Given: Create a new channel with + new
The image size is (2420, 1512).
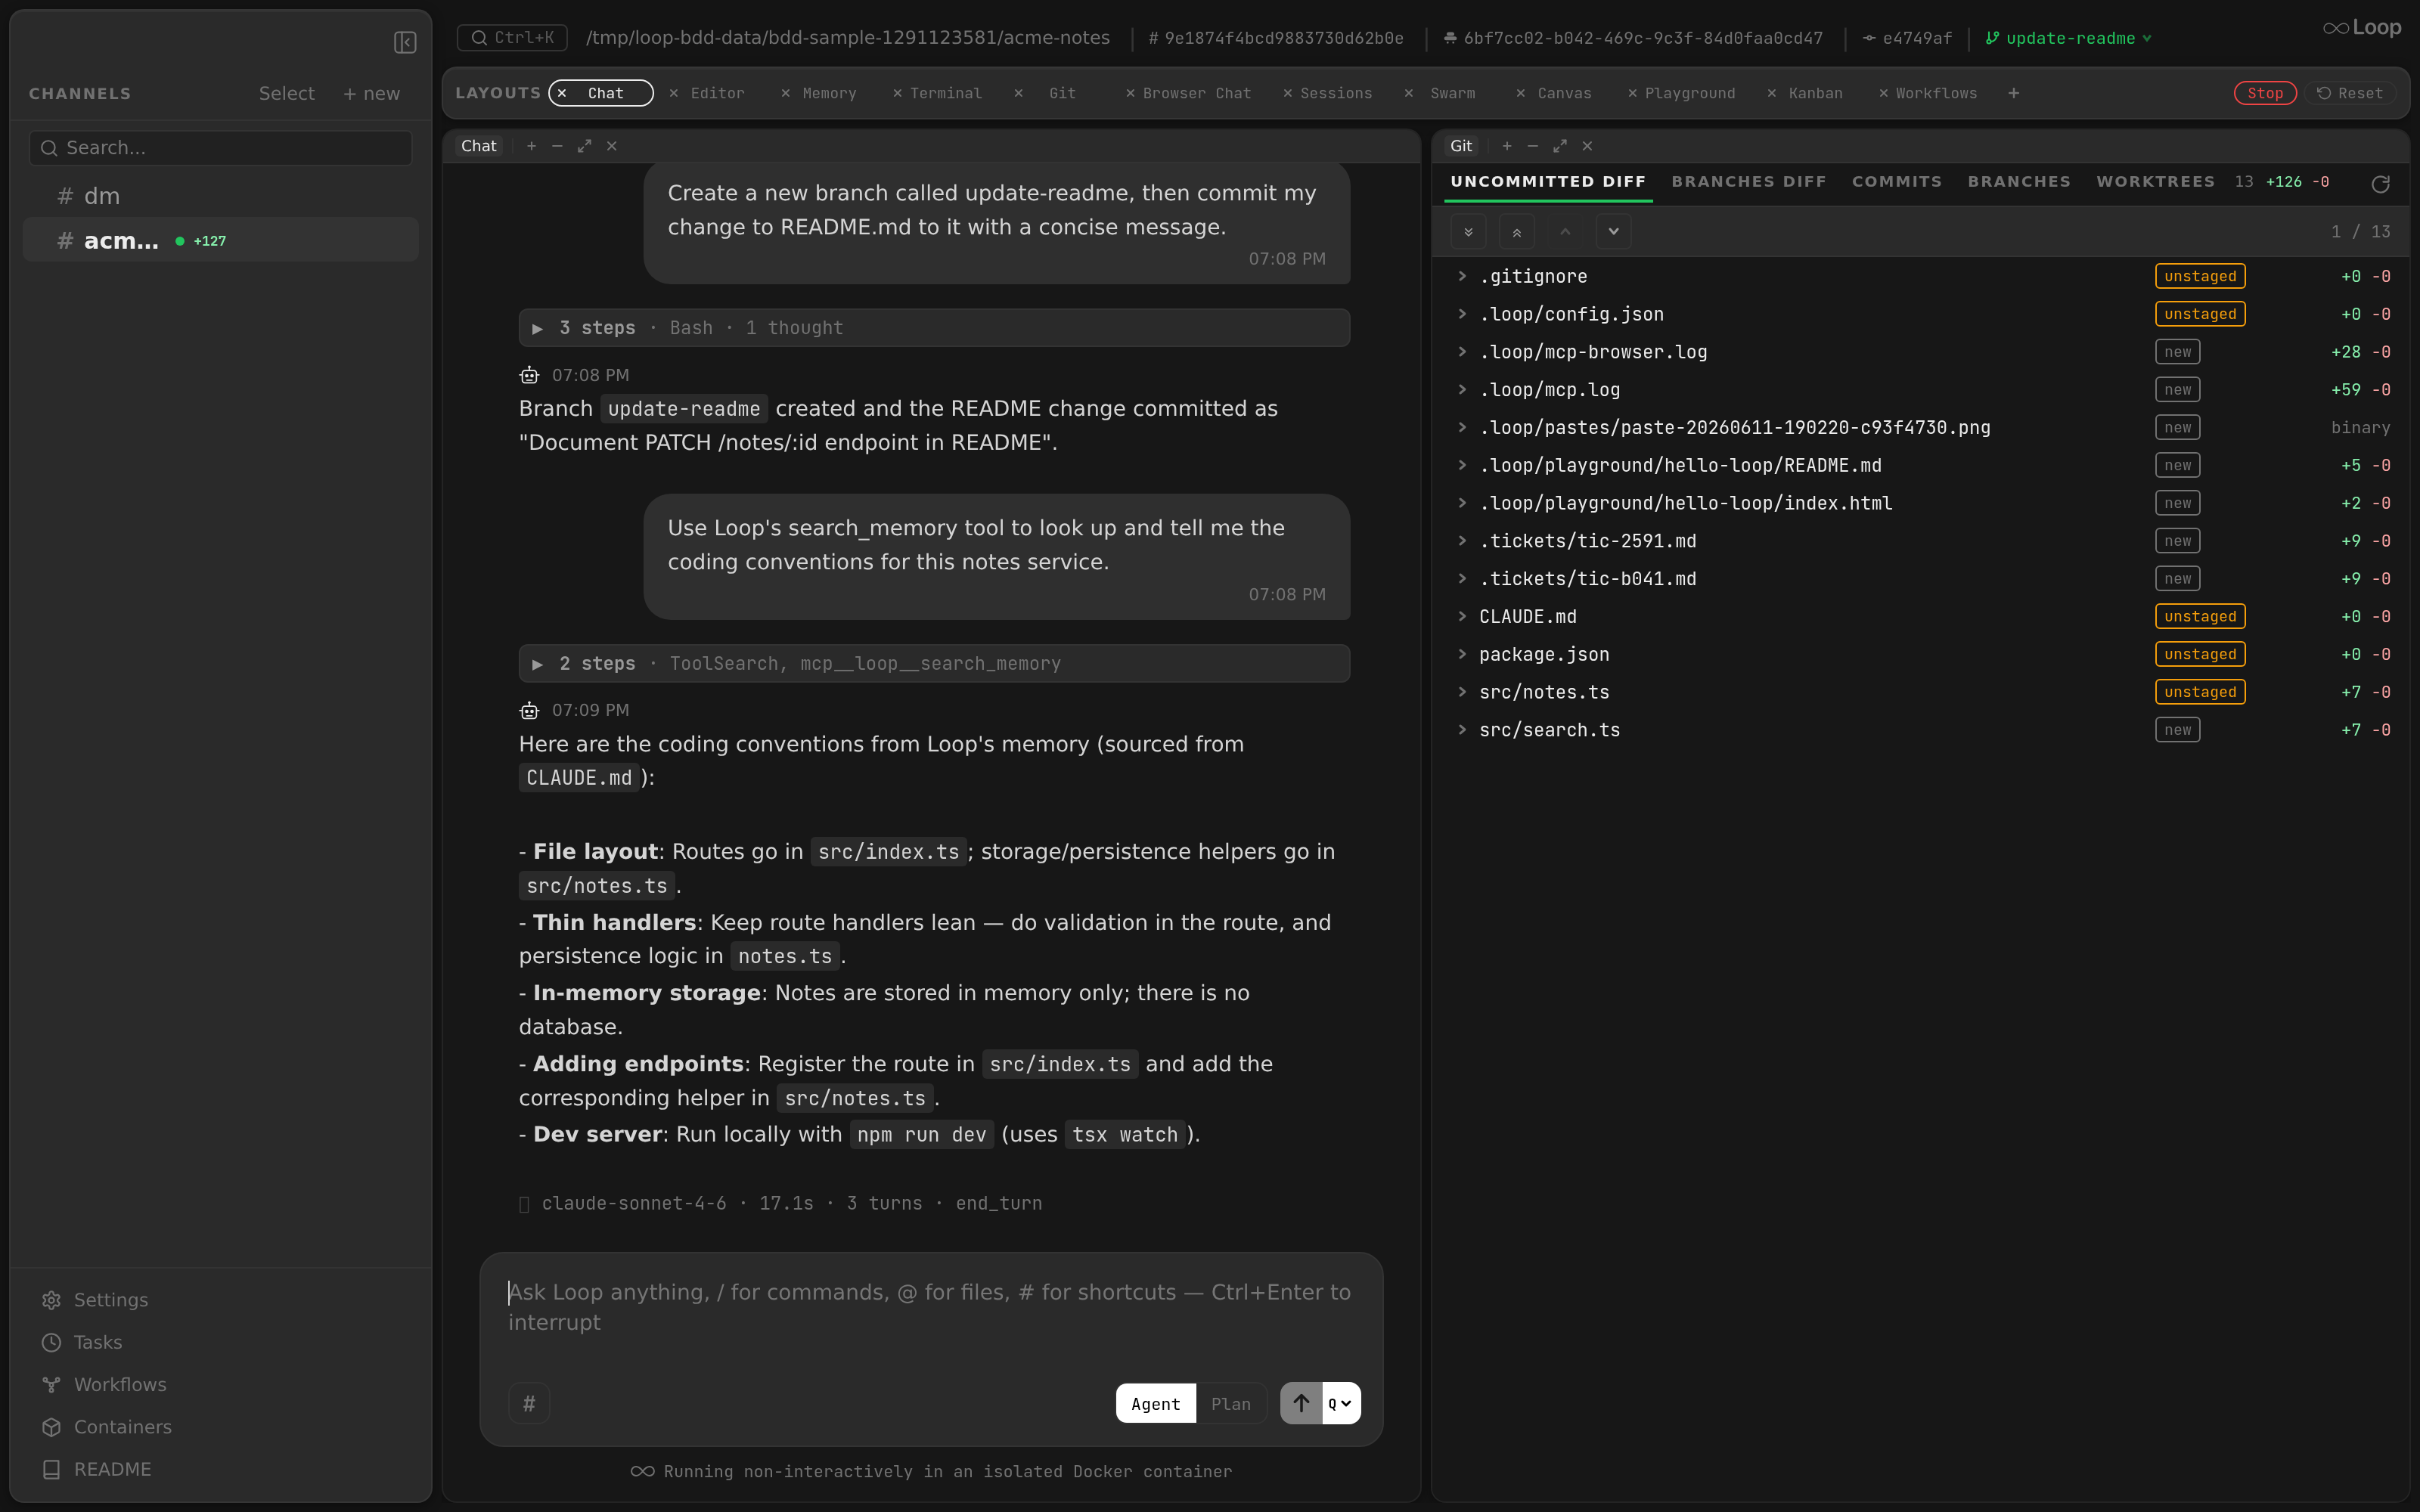Looking at the screenshot, I should [x=371, y=93].
